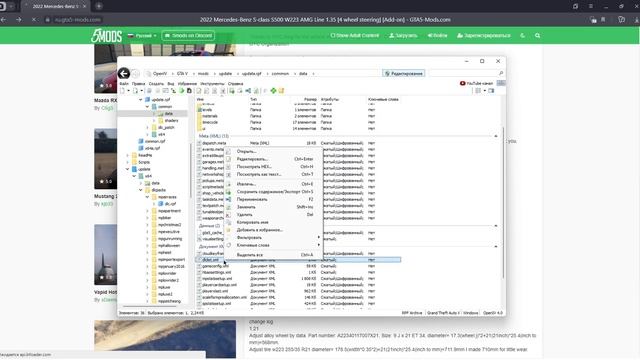This screenshot has width=640, height=360.
Task: Click the GTA V breadcrumb segment
Action: click(182, 73)
